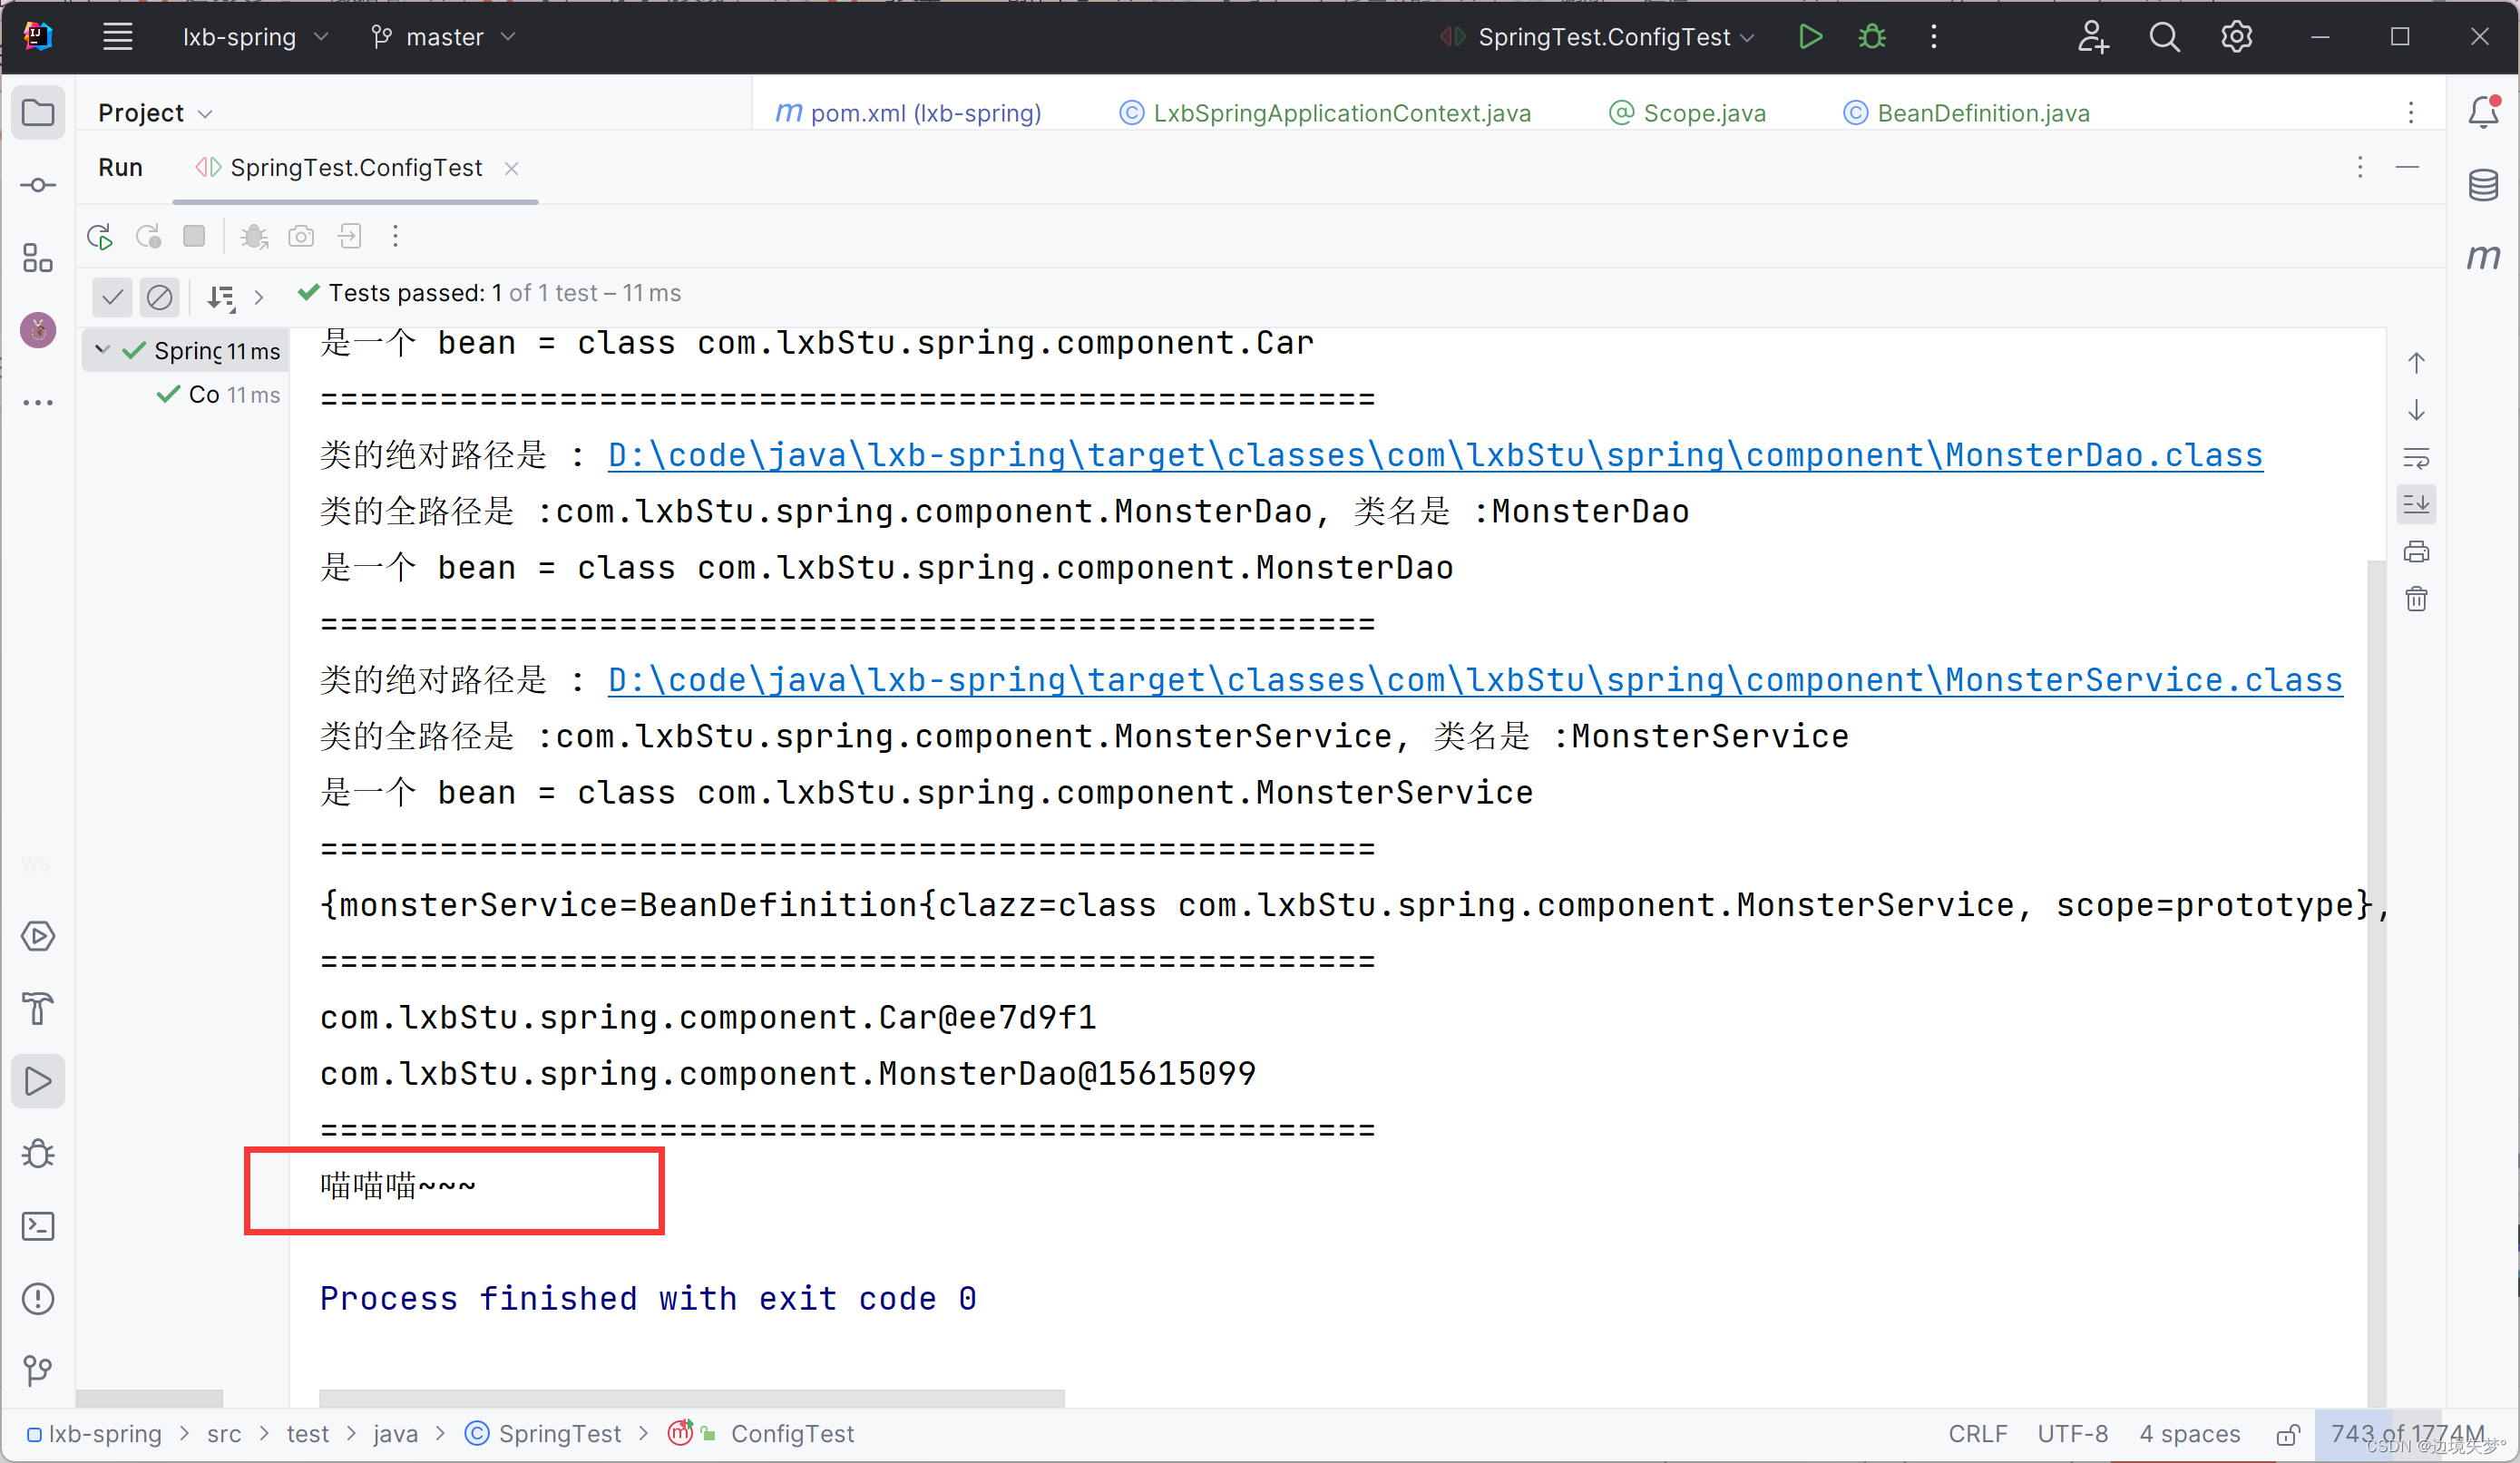The image size is (2520, 1463).
Task: Open Run panel options ellipsis
Action: (2361, 167)
